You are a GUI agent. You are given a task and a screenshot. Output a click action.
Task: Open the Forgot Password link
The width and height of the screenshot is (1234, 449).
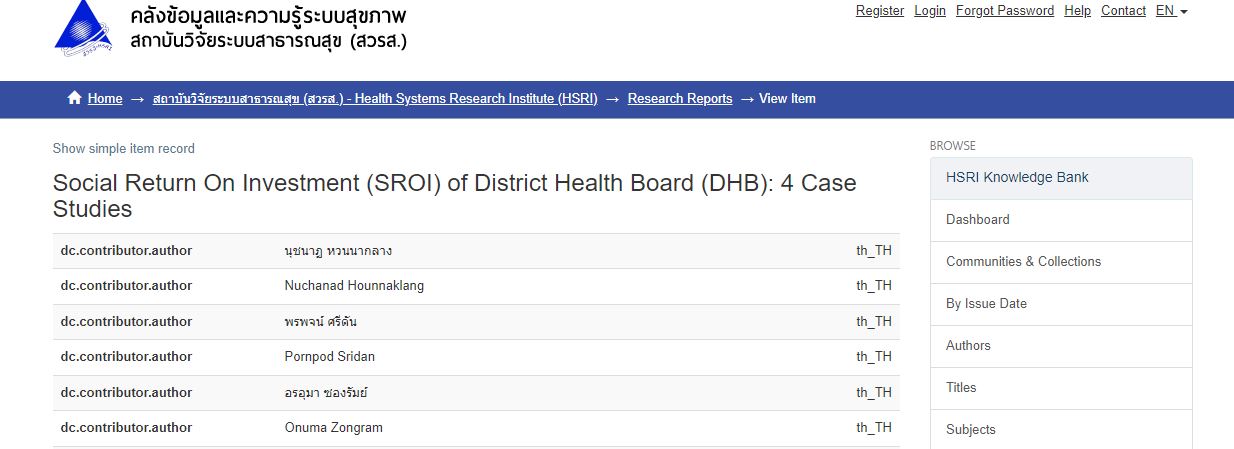click(1005, 11)
